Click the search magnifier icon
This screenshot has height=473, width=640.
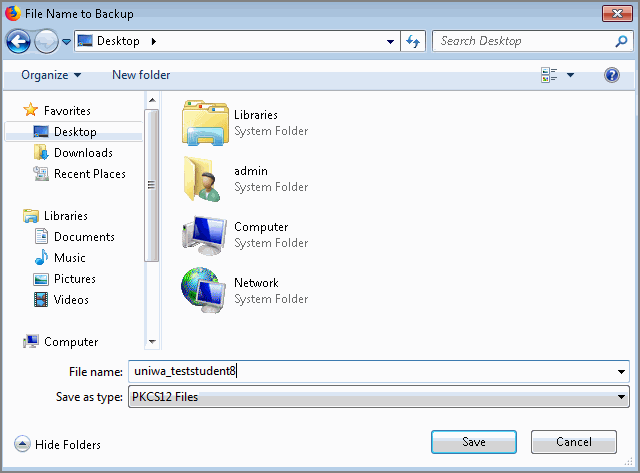tap(621, 41)
